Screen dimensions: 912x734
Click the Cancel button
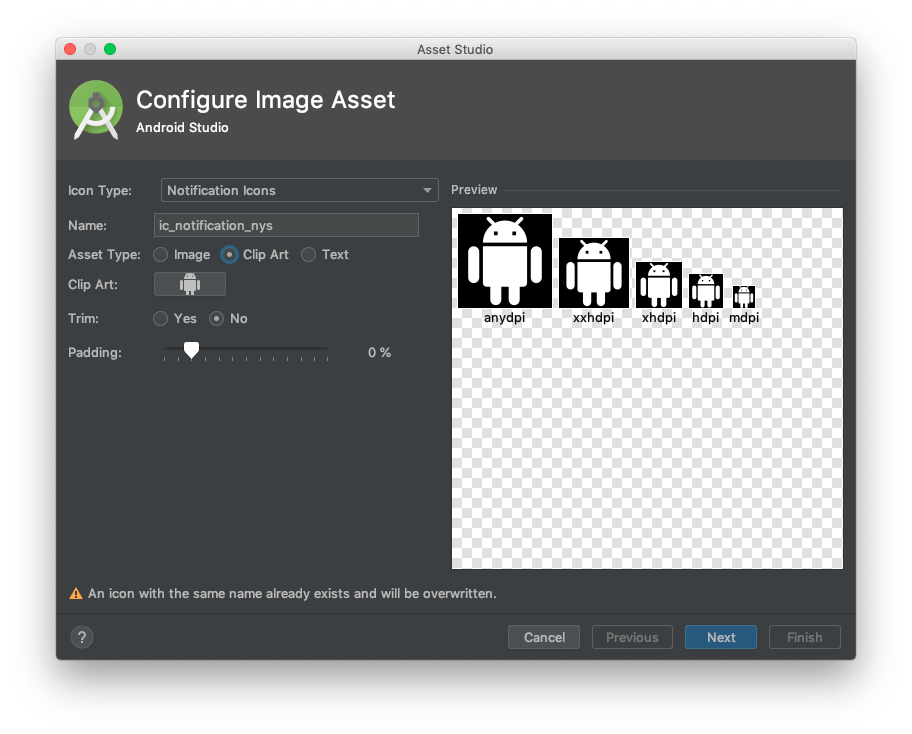(544, 637)
